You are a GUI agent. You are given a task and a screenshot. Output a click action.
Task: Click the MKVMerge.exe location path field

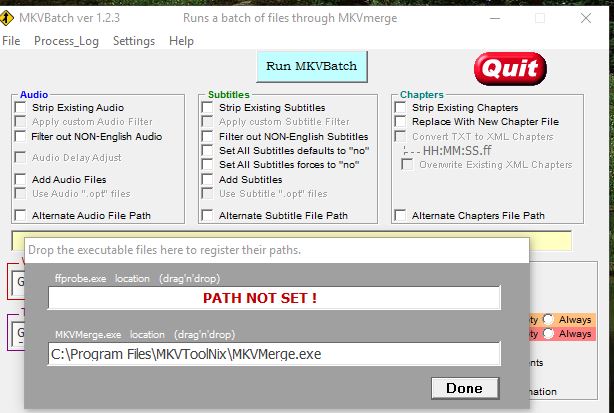point(274,354)
